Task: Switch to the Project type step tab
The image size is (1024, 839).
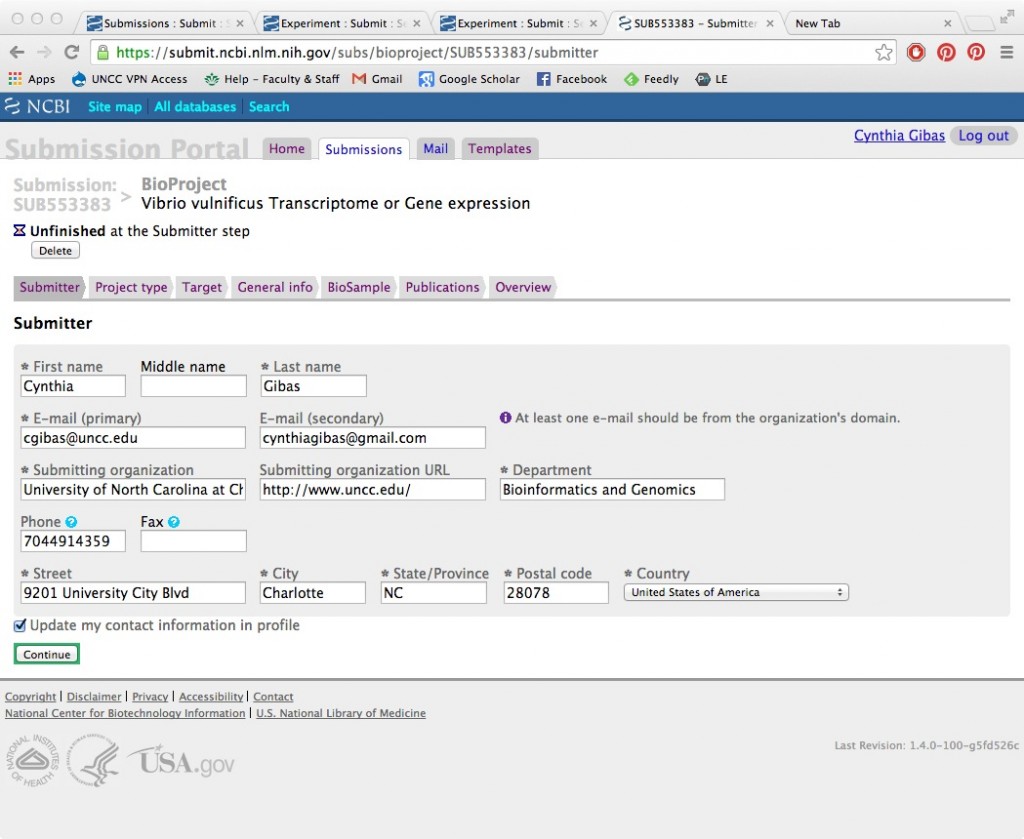Action: [x=131, y=287]
